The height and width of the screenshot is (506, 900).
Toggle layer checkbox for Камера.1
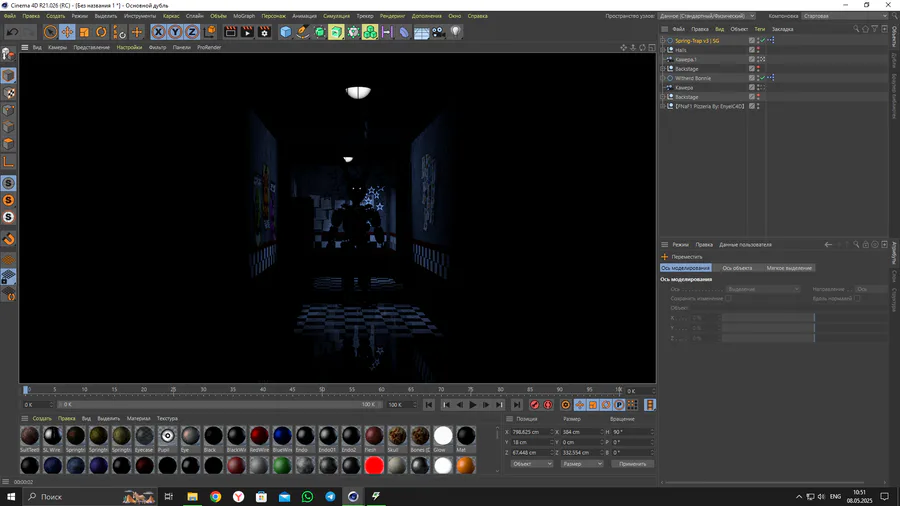click(x=751, y=59)
